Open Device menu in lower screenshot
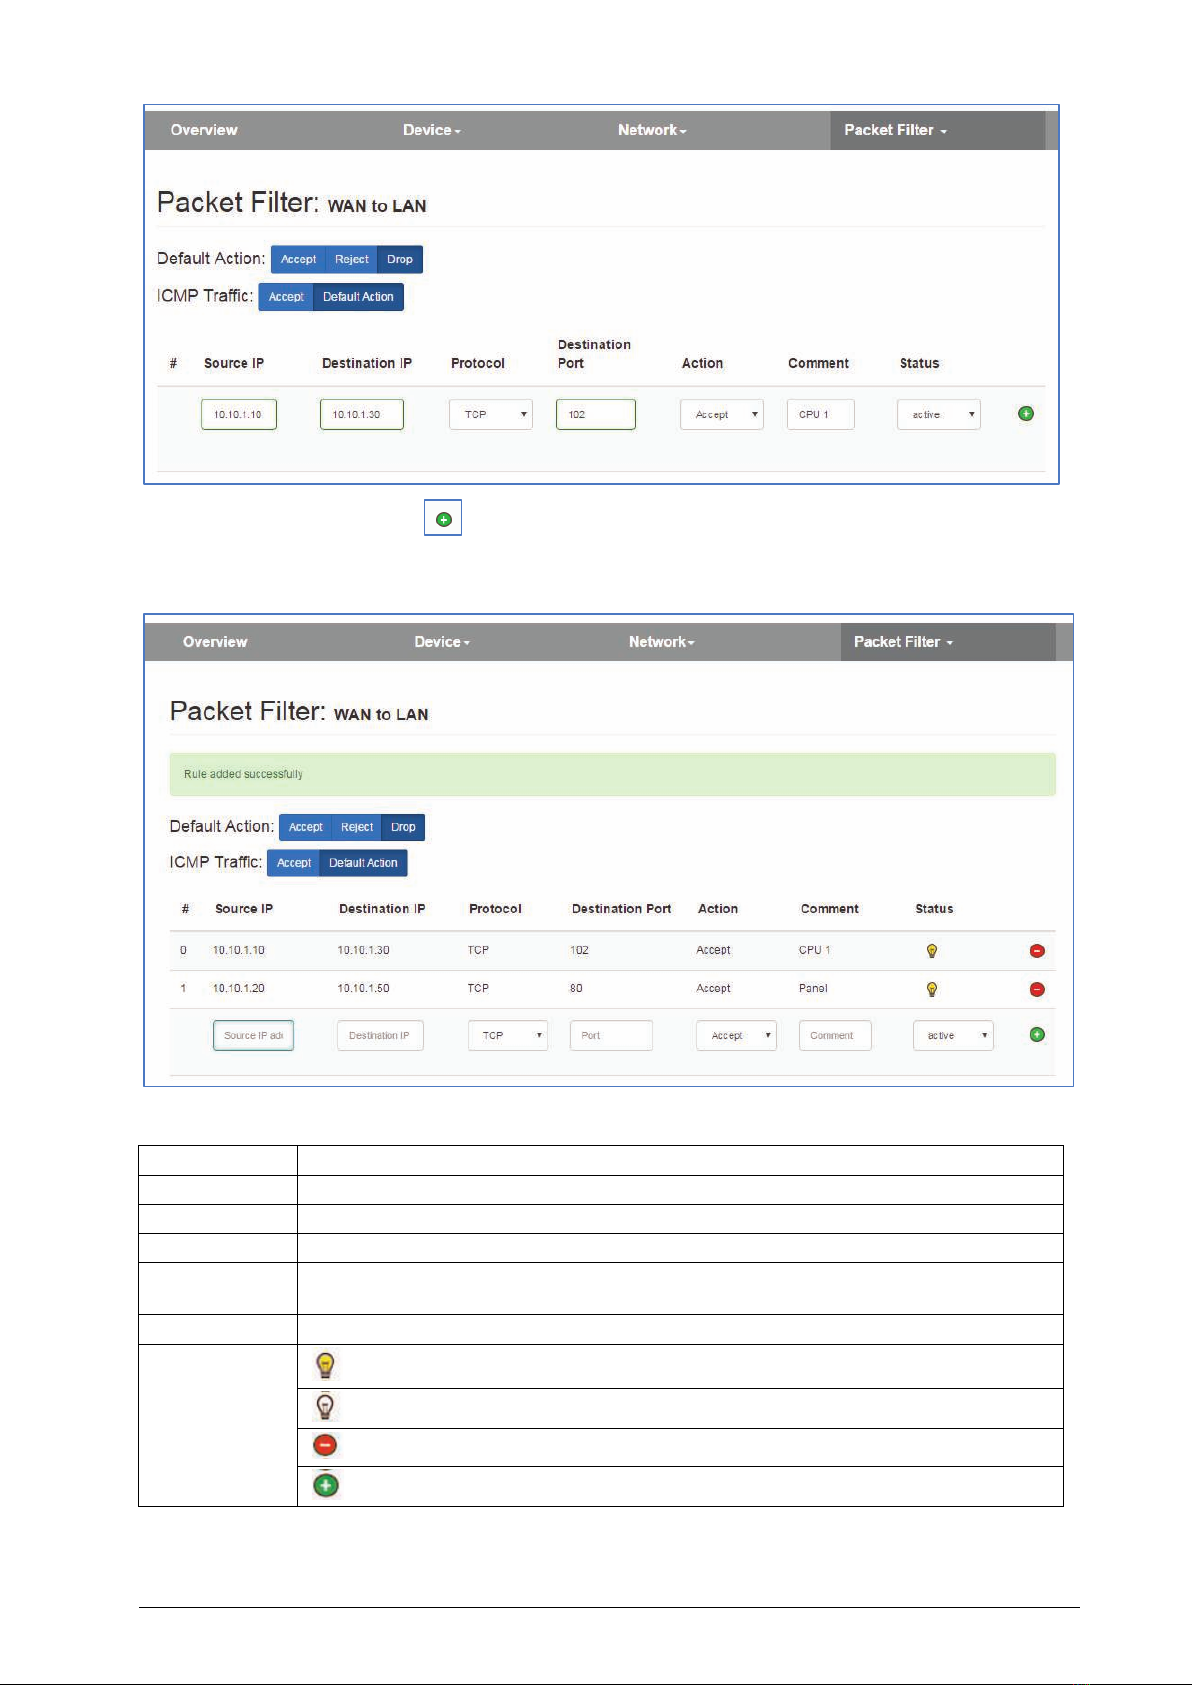The width and height of the screenshot is (1192, 1685). (x=442, y=642)
